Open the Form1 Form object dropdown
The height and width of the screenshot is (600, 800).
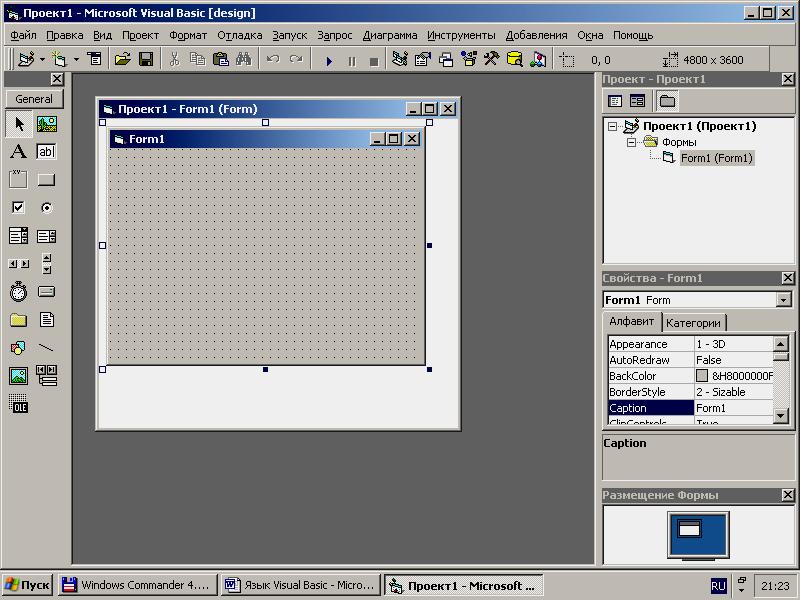[x=784, y=300]
